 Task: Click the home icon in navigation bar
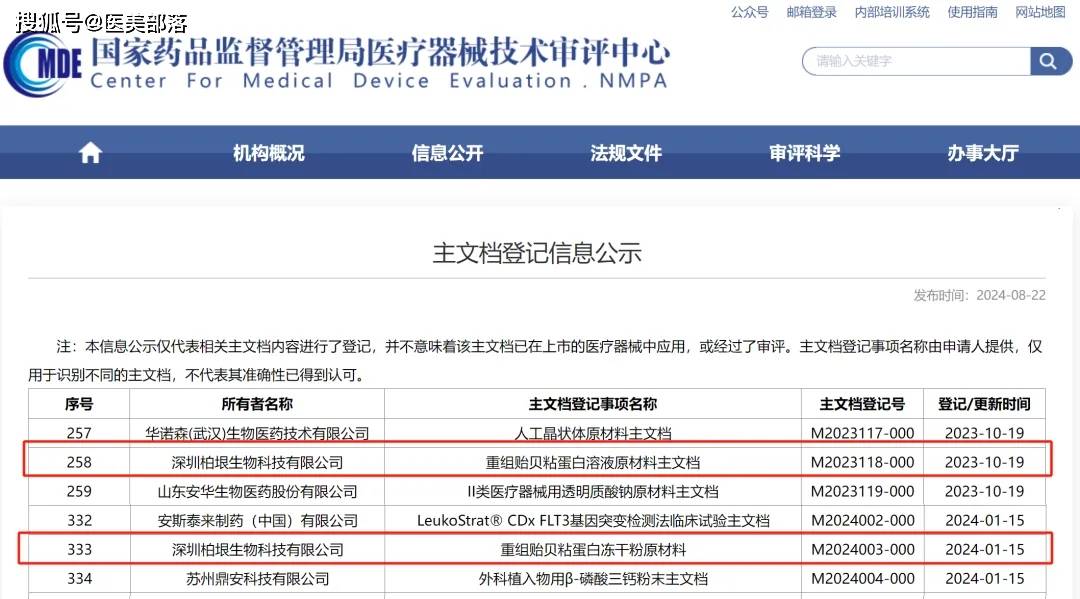(90, 153)
